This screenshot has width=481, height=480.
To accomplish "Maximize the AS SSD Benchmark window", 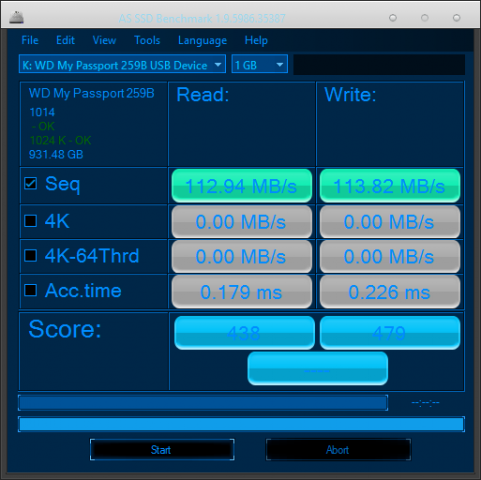I will (x=425, y=18).
